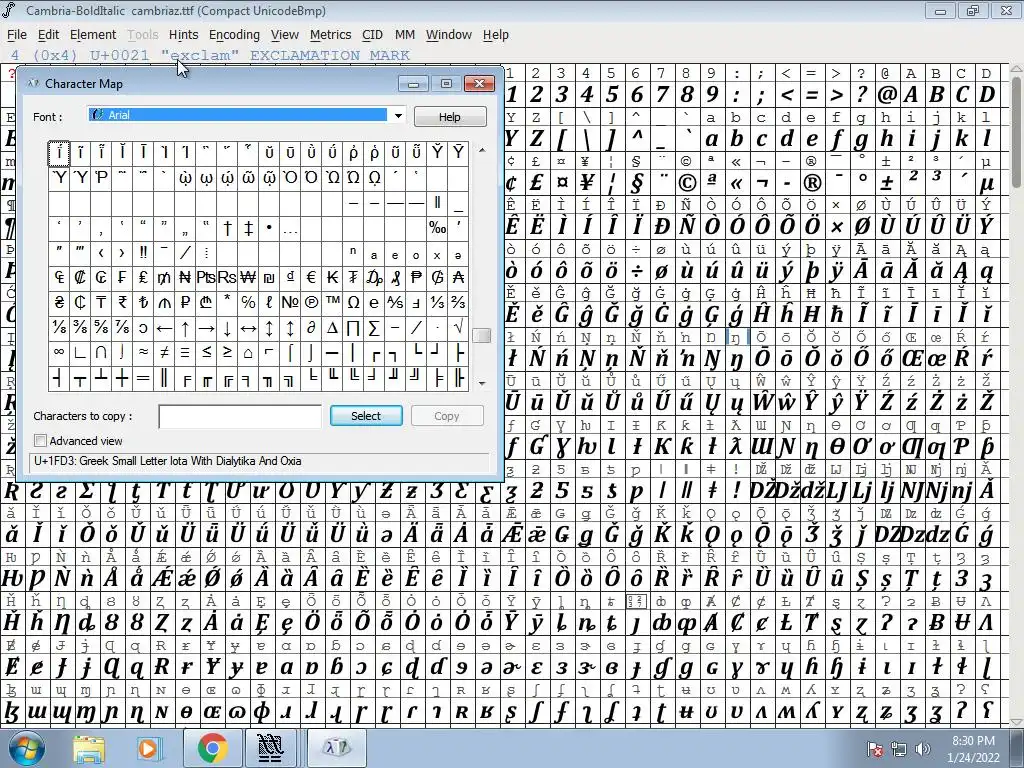Pick the house ⌂ character

tap(248, 353)
